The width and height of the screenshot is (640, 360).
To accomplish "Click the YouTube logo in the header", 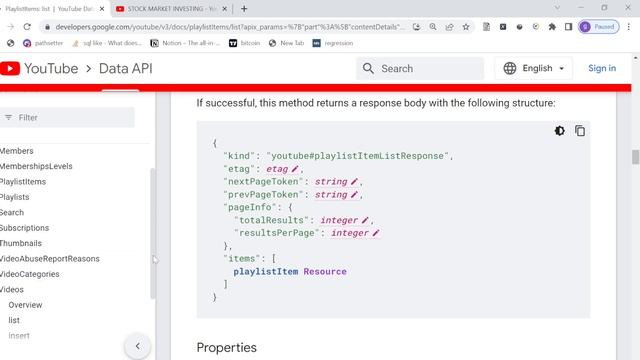I will pos(10,69).
